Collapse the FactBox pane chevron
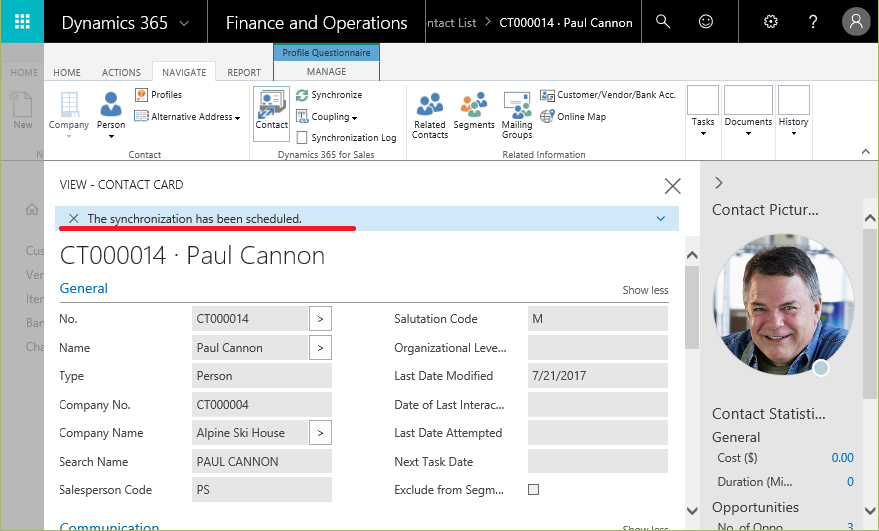 coord(719,183)
